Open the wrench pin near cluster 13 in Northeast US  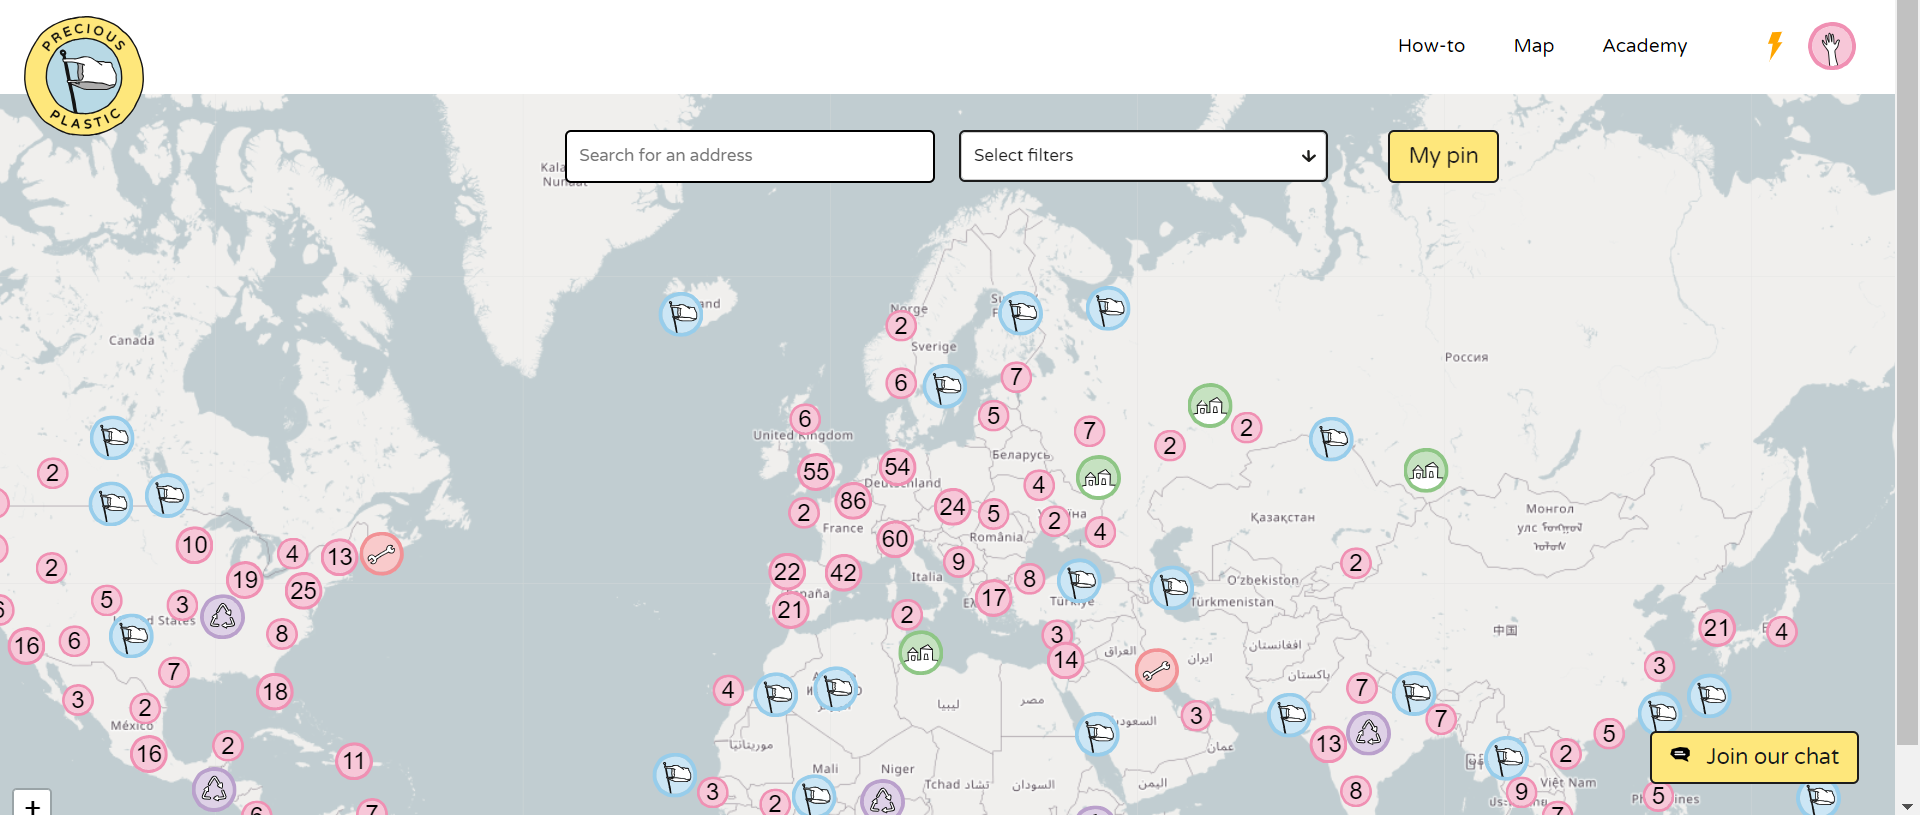pyautogui.click(x=381, y=553)
